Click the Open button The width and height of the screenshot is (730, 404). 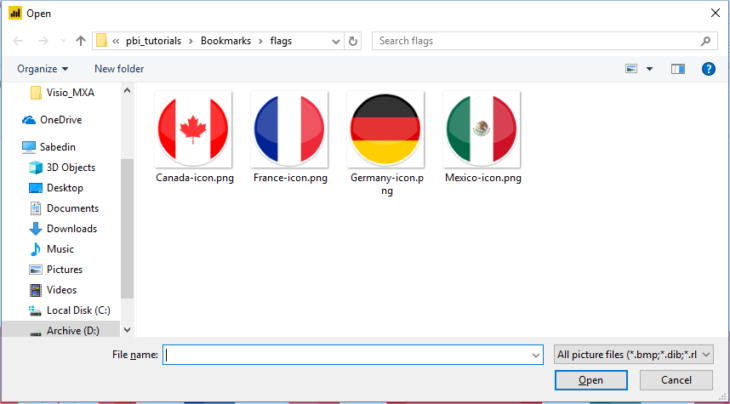pos(591,380)
